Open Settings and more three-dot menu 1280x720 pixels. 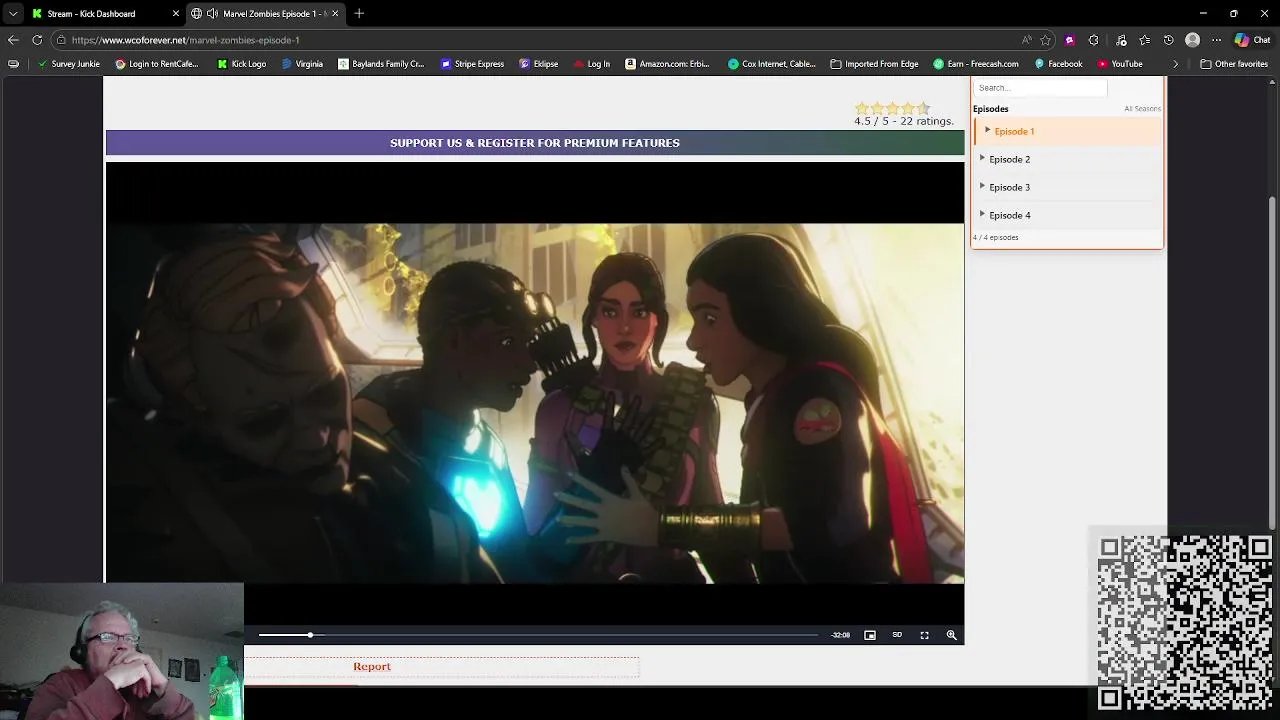point(1216,40)
